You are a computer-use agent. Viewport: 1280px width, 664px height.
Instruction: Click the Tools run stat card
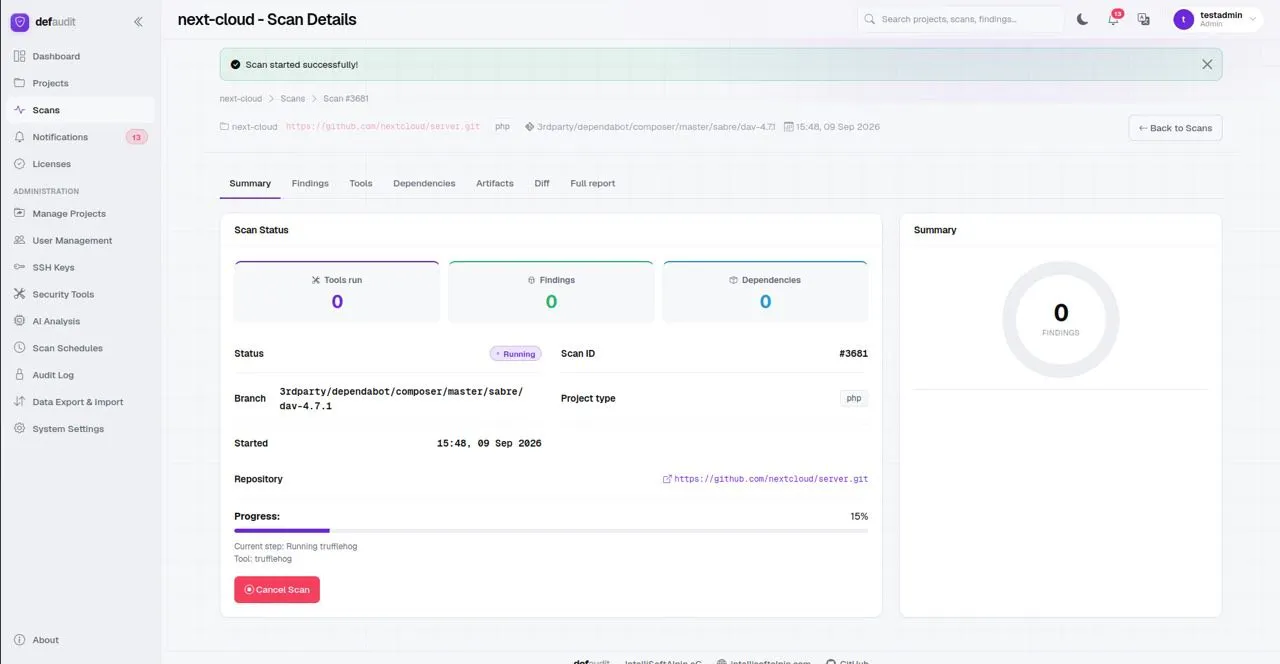(x=337, y=291)
